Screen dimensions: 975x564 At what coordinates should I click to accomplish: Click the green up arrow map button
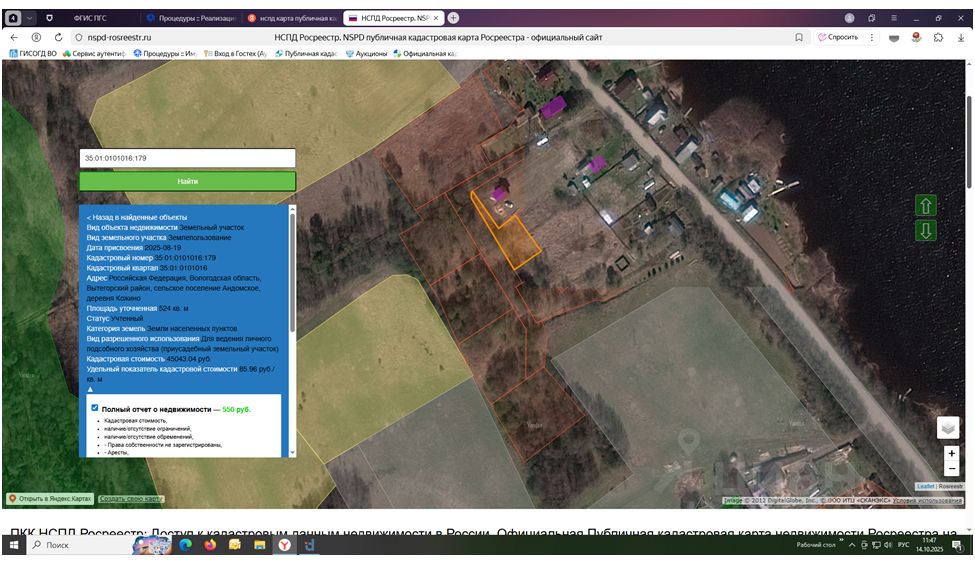click(925, 206)
